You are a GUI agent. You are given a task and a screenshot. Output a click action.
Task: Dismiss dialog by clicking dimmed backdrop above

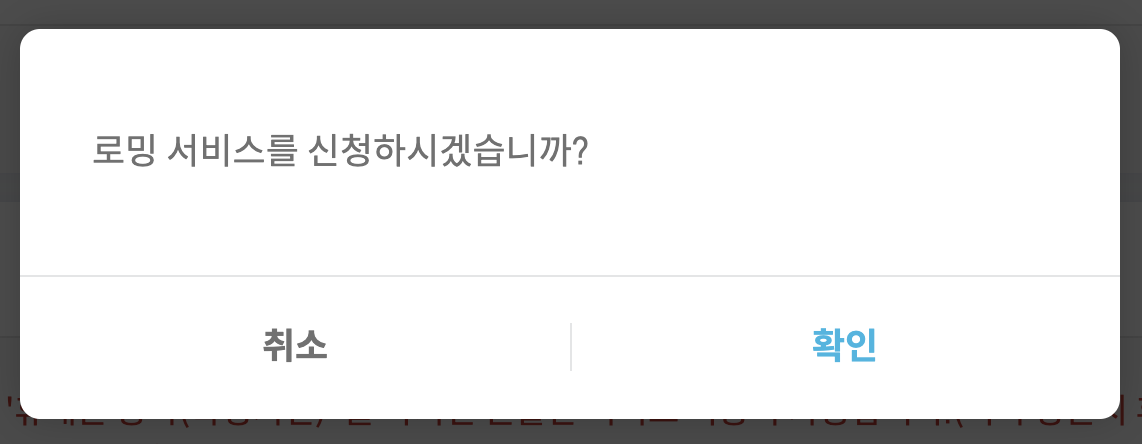(x=571, y=13)
